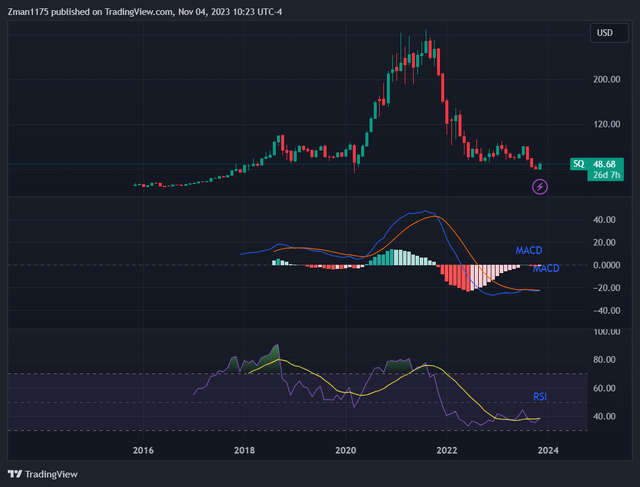This screenshot has width=640, height=487.
Task: Click the purple lightning bolt icon
Action: 540,186
